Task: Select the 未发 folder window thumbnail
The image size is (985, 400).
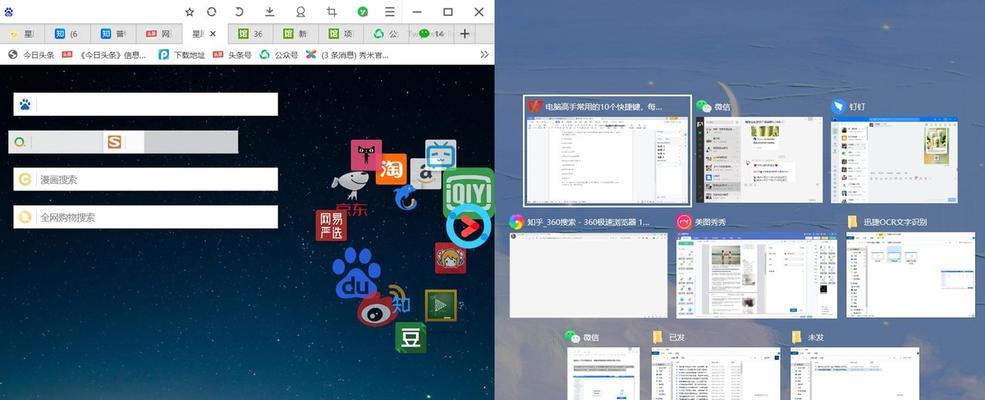Action: click(x=855, y=373)
